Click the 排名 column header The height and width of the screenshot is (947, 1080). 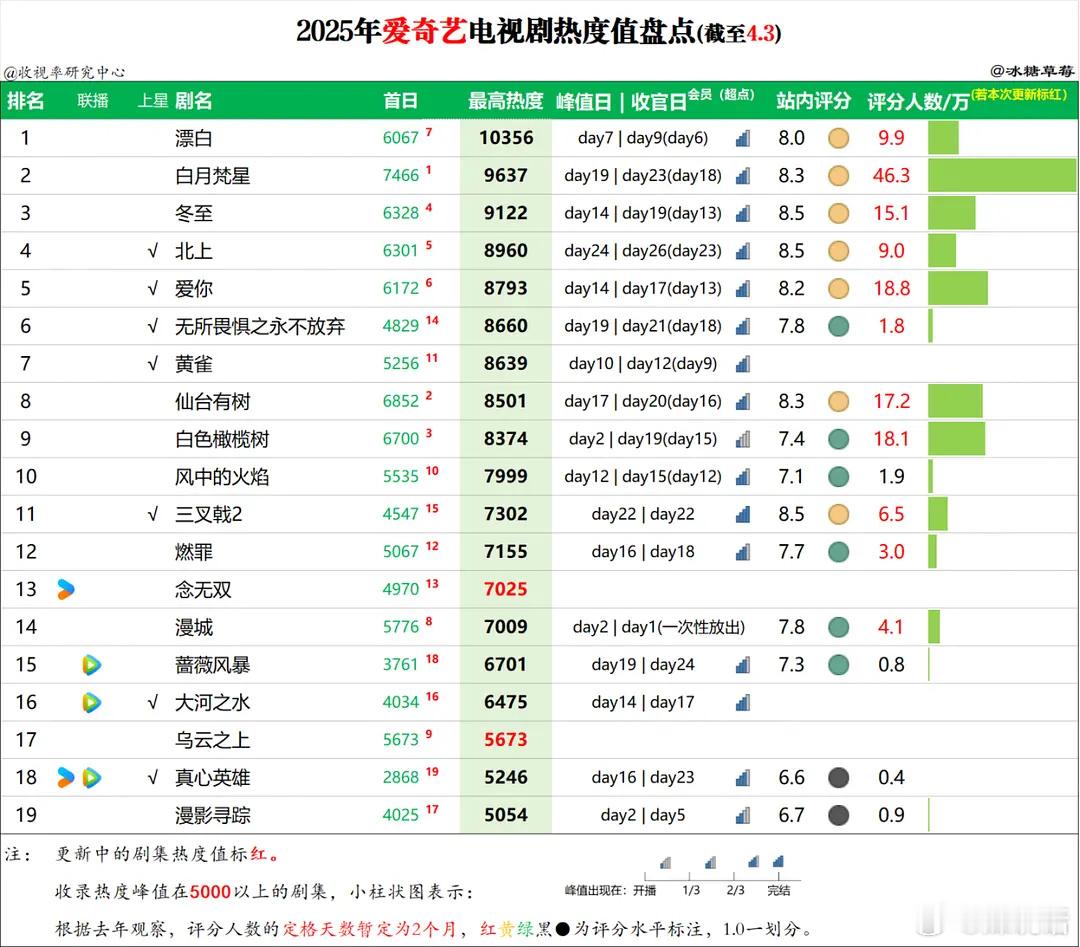25,101
